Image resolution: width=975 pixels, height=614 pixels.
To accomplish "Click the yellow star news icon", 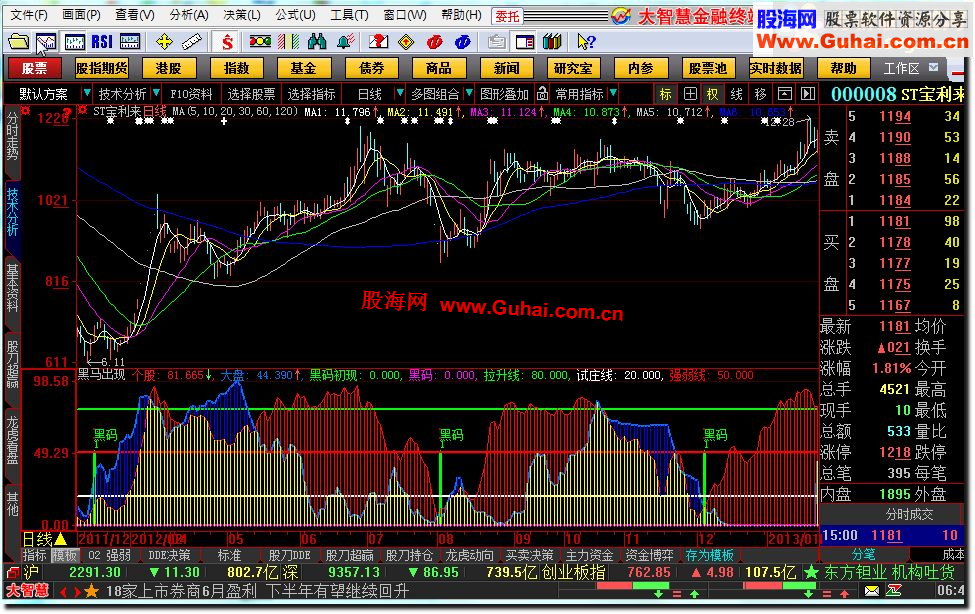I will click(91, 591).
